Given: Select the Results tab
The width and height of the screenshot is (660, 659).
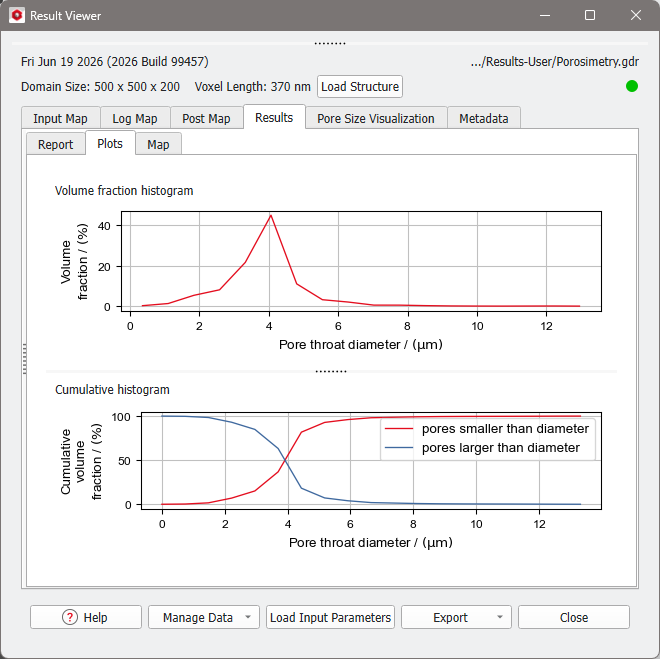Looking at the screenshot, I should coord(274,117).
